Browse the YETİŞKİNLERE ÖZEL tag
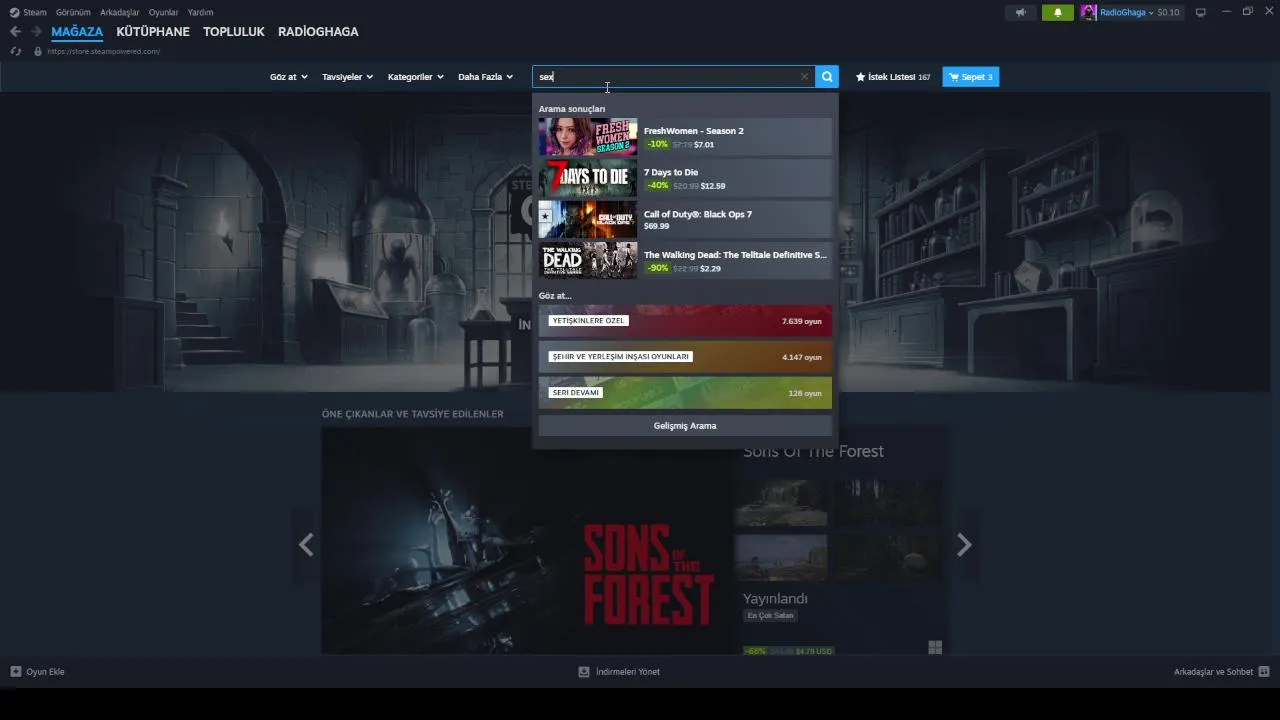Screen dimensions: 1280x720 point(685,321)
